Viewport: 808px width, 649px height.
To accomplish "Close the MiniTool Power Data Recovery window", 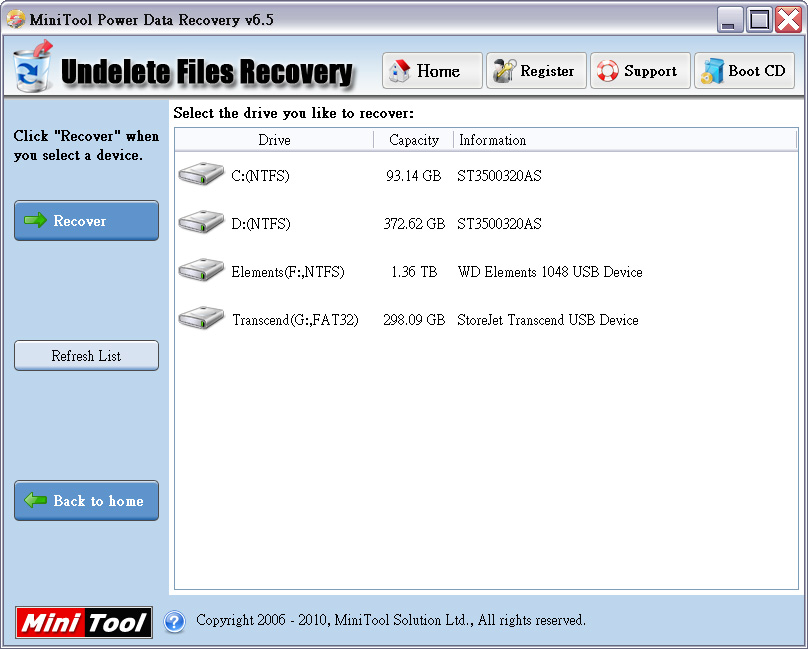I will coord(788,20).
